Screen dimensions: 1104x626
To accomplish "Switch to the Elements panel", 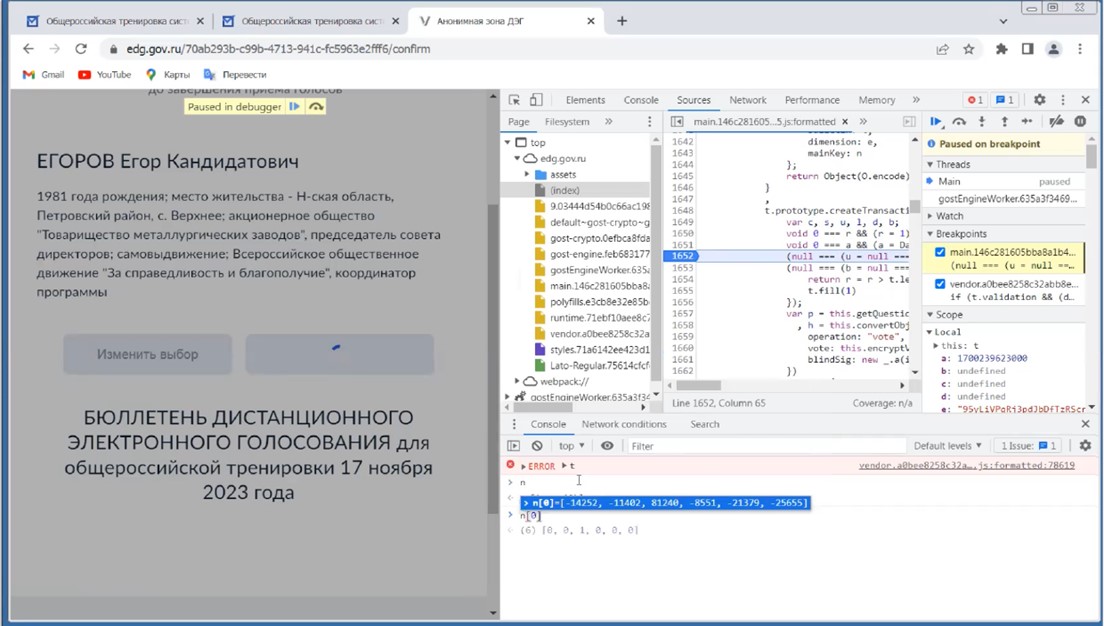I will point(585,100).
